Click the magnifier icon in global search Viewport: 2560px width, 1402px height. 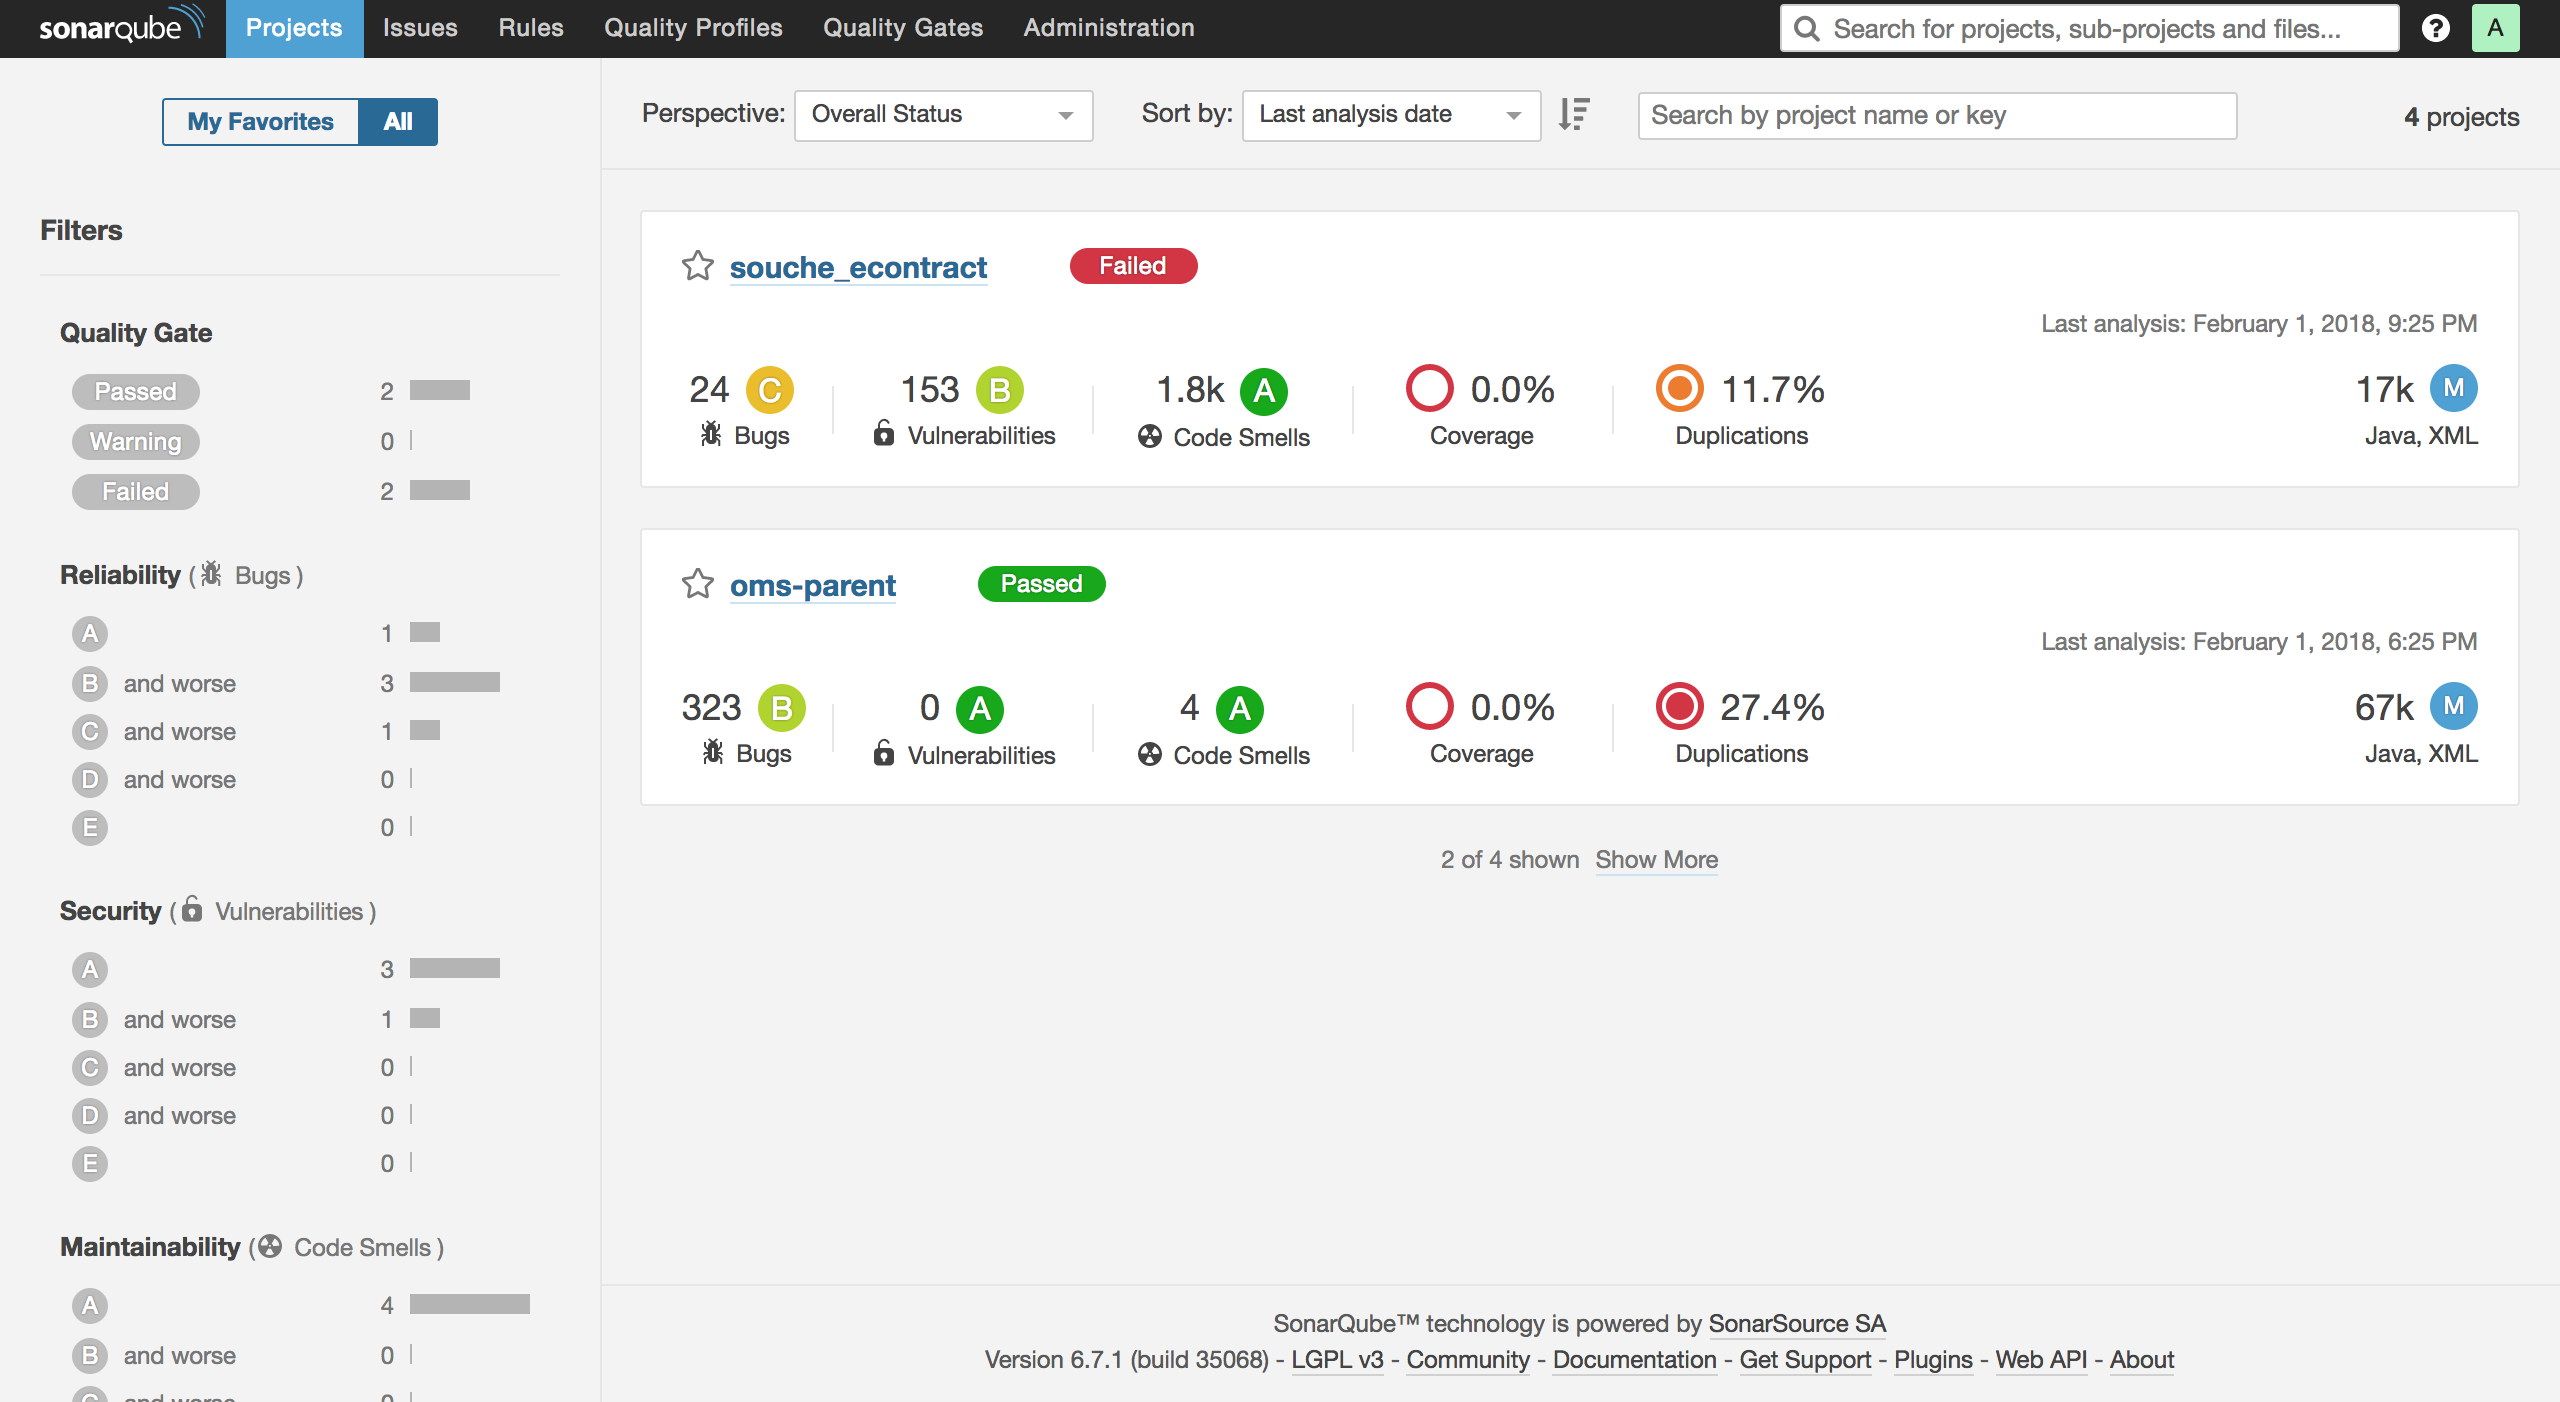[1806, 28]
